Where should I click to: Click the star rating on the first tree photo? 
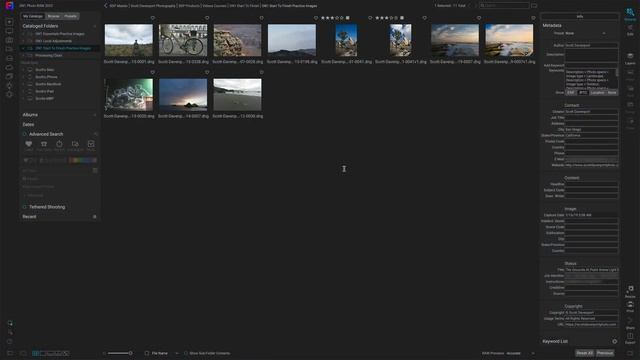332,18
